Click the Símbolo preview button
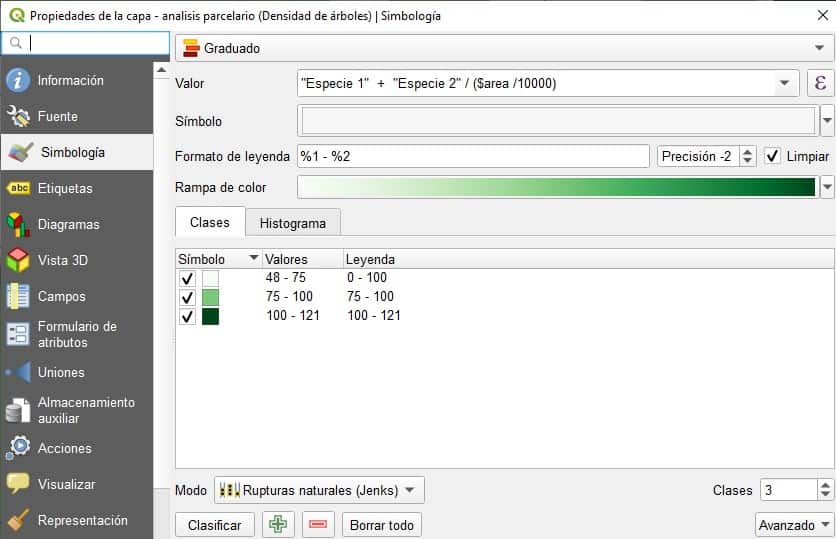The height and width of the screenshot is (539, 836). tap(558, 121)
